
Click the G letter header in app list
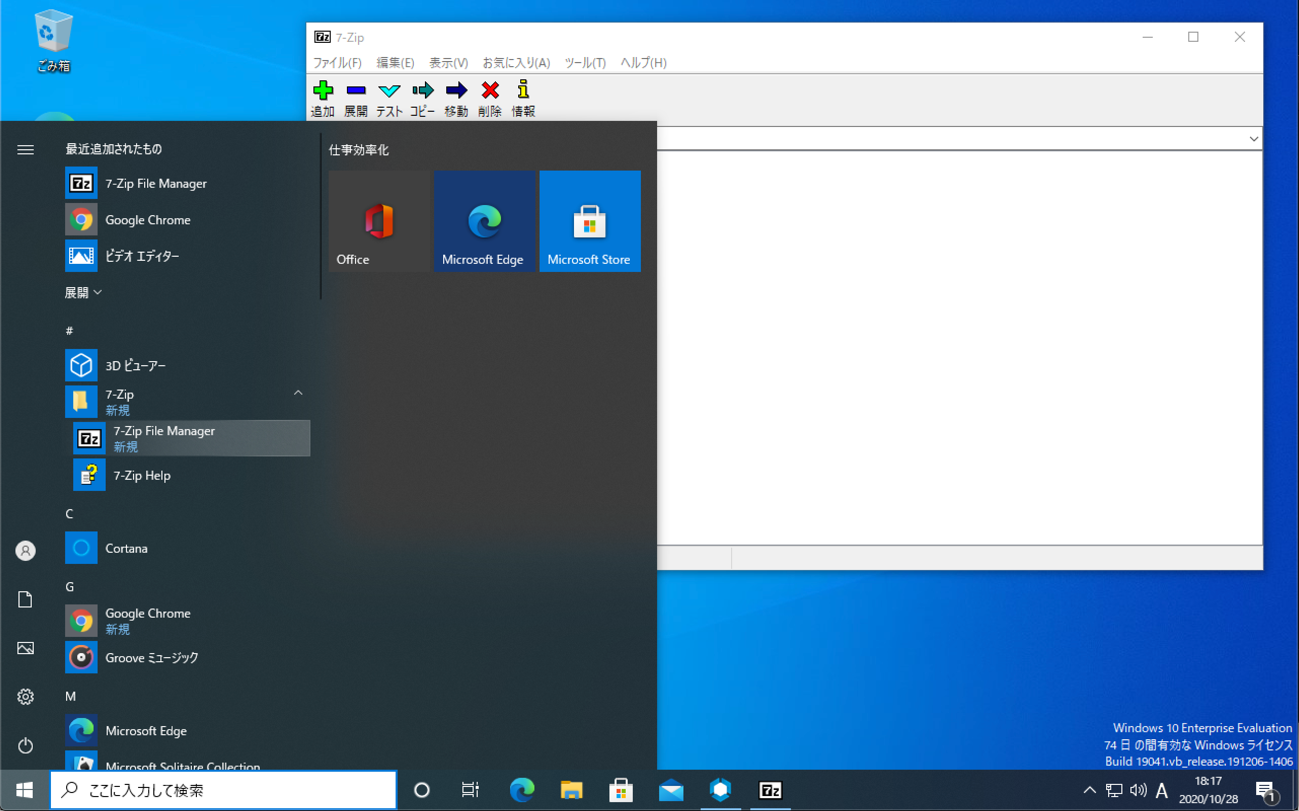[x=69, y=587]
